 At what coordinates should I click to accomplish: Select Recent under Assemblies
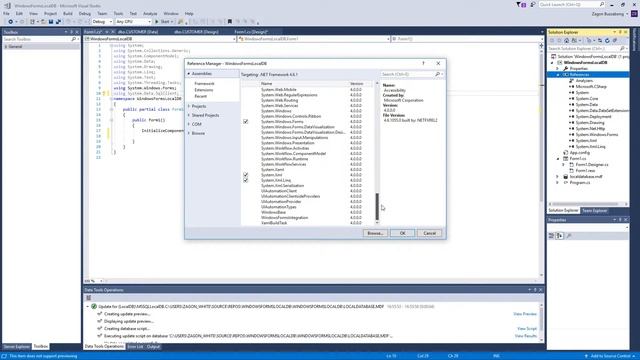[200, 96]
